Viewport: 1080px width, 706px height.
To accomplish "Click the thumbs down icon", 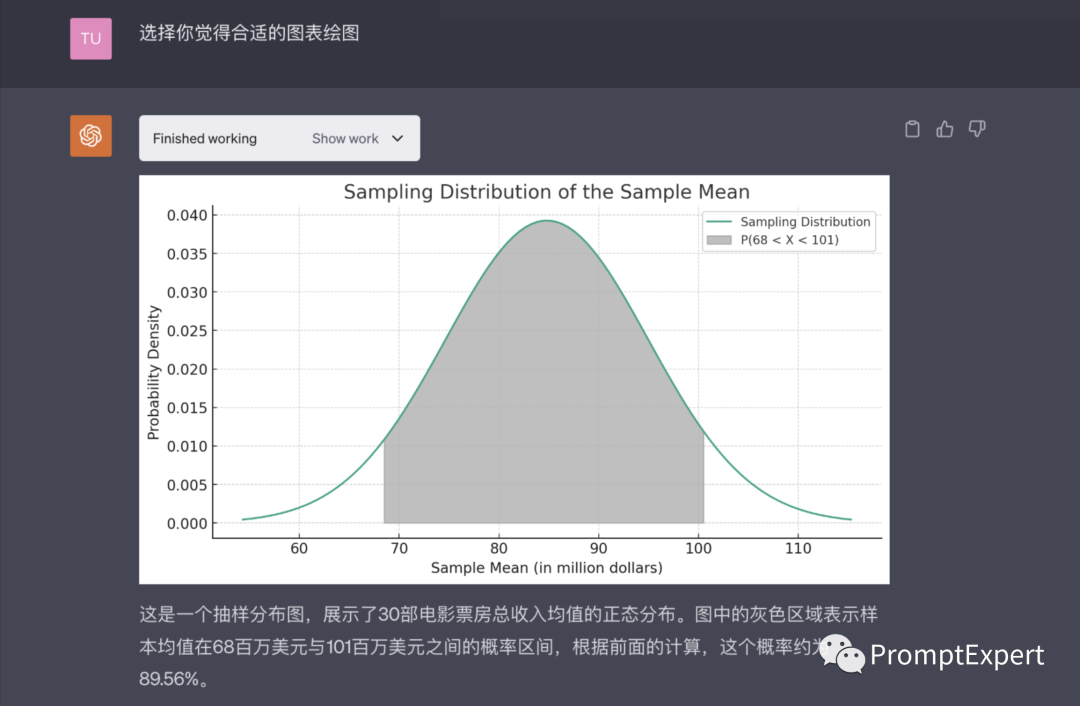I will click(977, 129).
